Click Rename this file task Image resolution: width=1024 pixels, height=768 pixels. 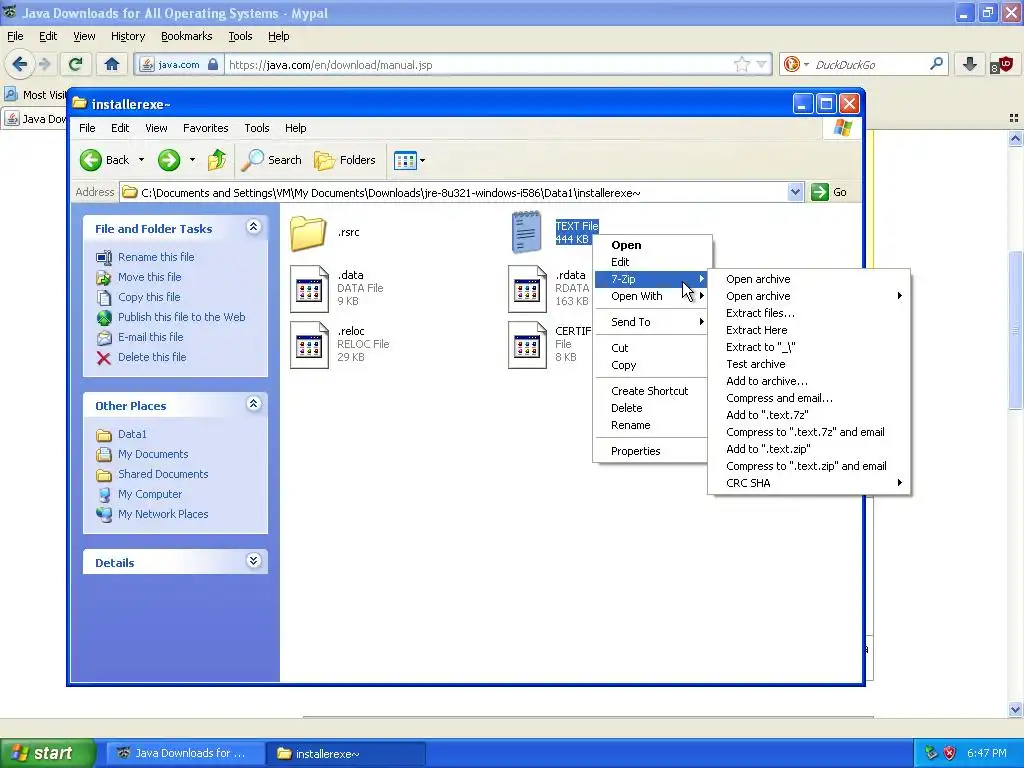(156, 257)
